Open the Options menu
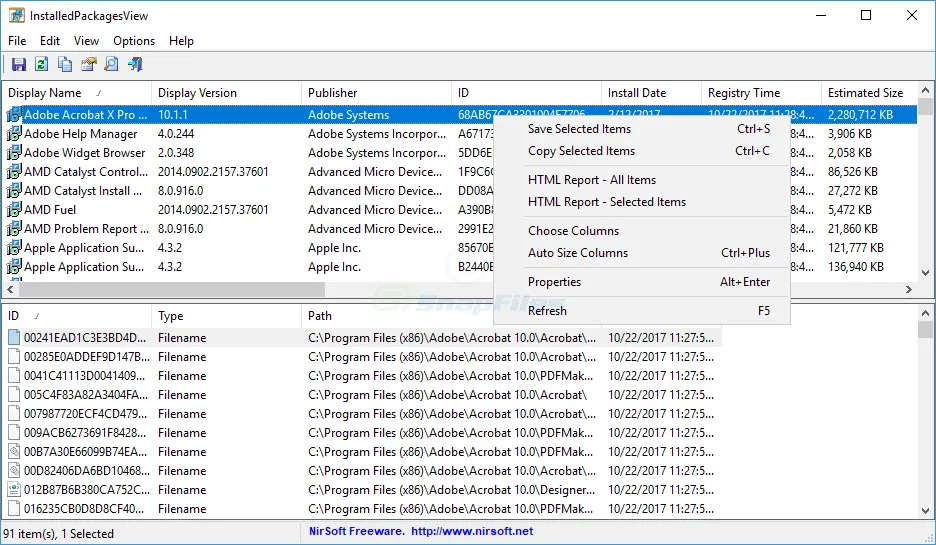 (134, 41)
